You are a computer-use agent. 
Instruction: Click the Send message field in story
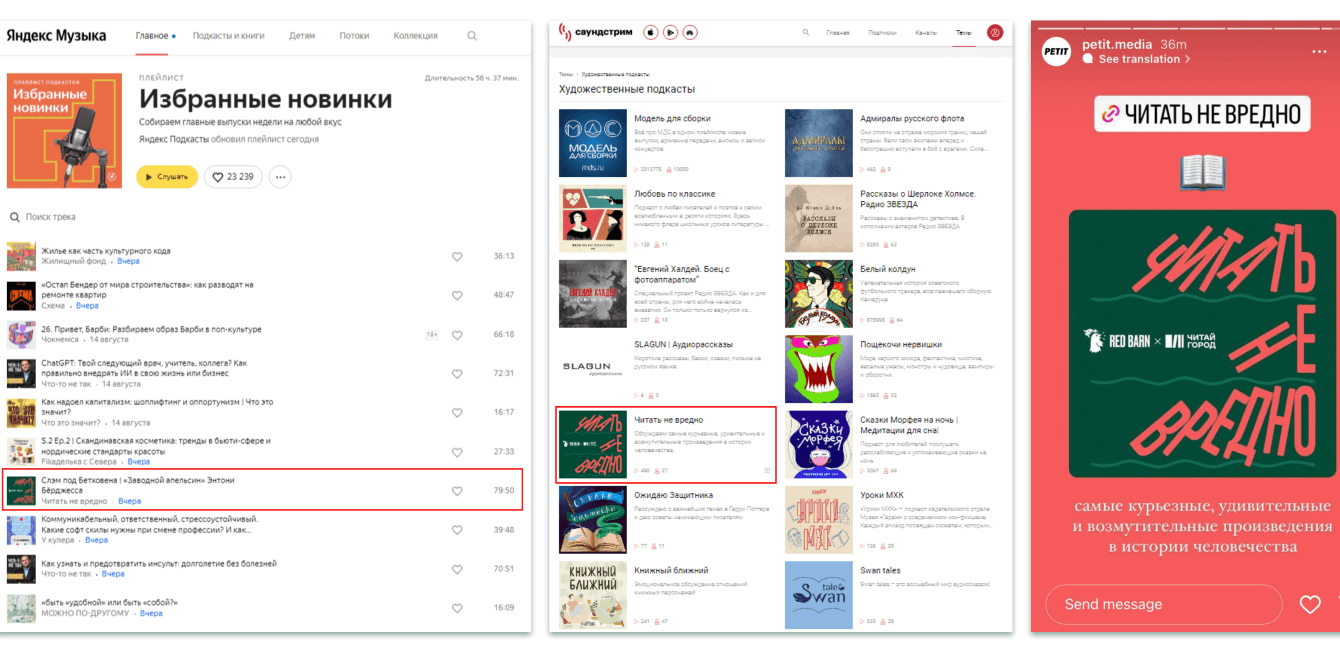tap(1163, 604)
